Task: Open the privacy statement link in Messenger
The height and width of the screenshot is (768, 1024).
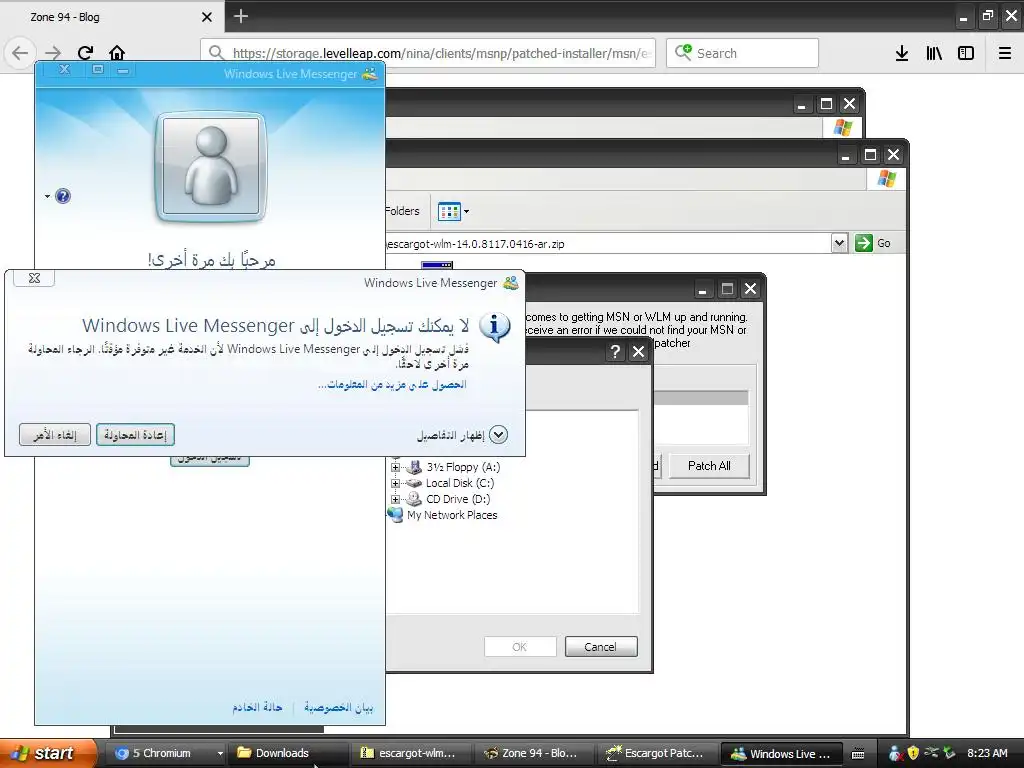Action: 338,707
